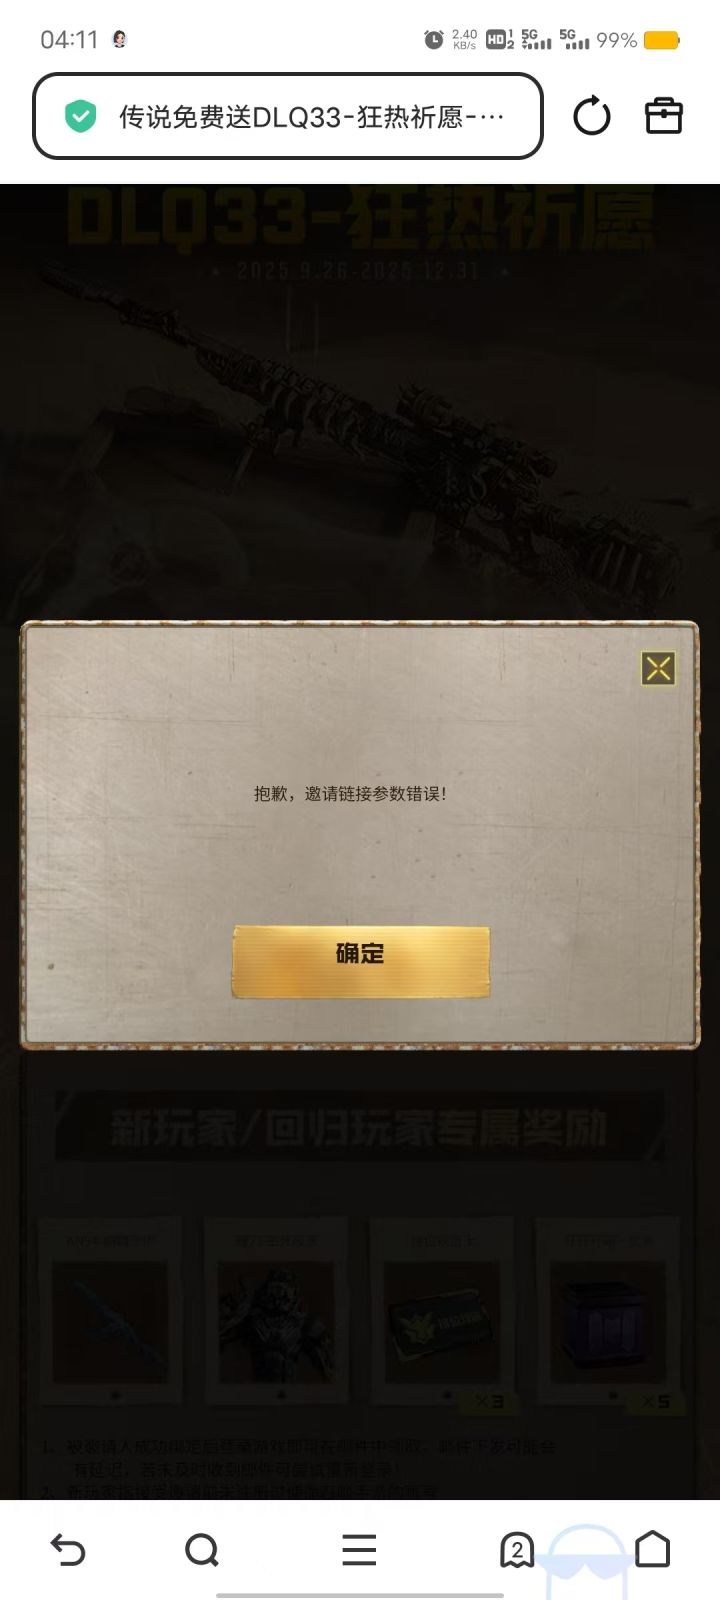Close the error dialog with X
Image resolution: width=720 pixels, height=1600 pixels.
[x=658, y=668]
